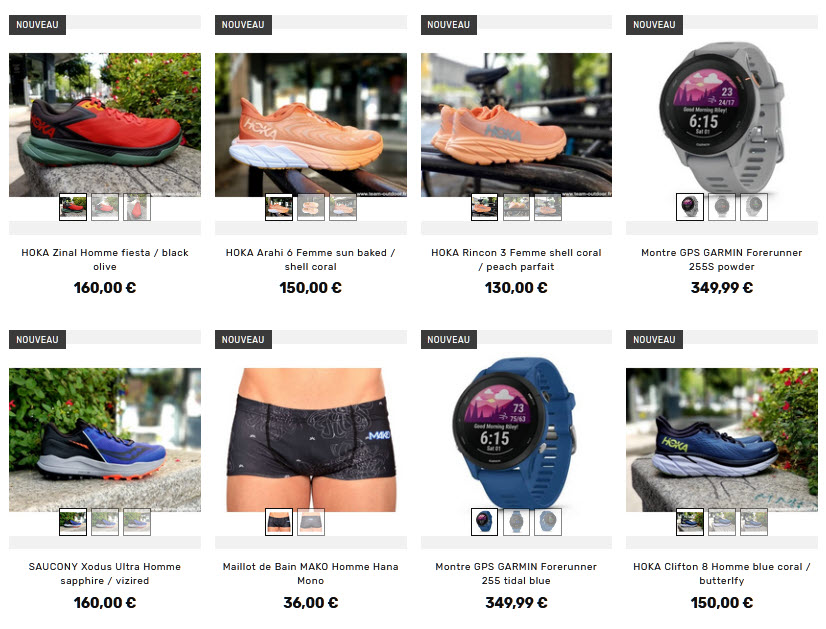Click the Garmin Forerunner 255S powder watch image
The image size is (826, 629).
tap(722, 119)
